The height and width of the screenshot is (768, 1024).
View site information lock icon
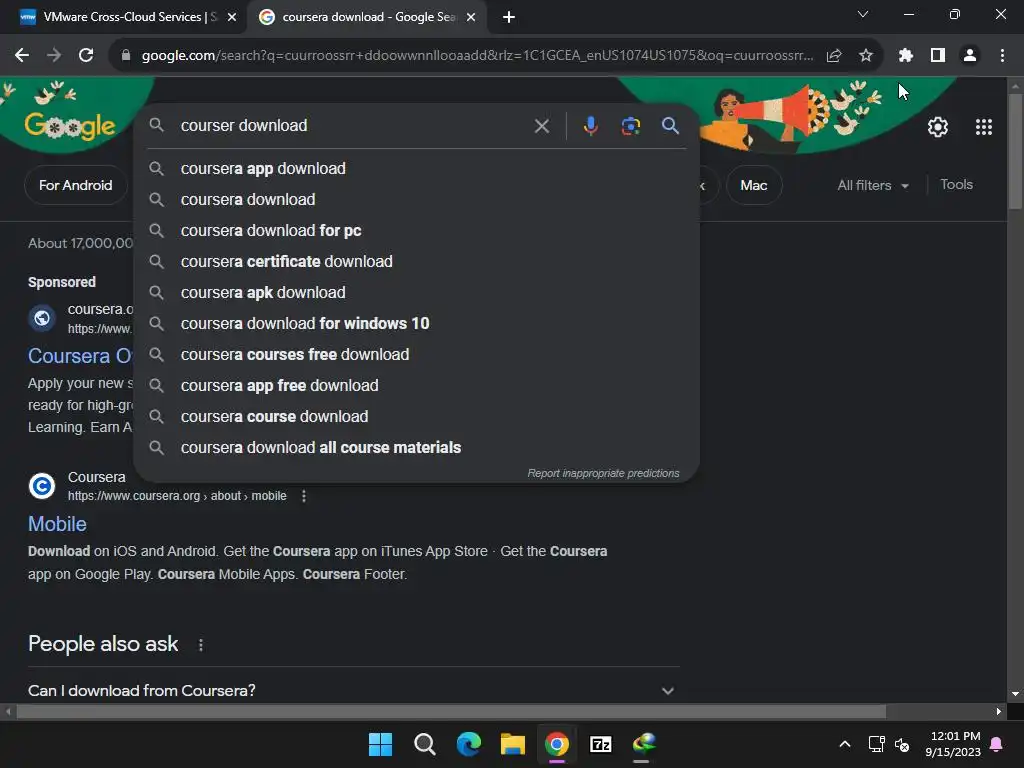pyautogui.click(x=126, y=56)
